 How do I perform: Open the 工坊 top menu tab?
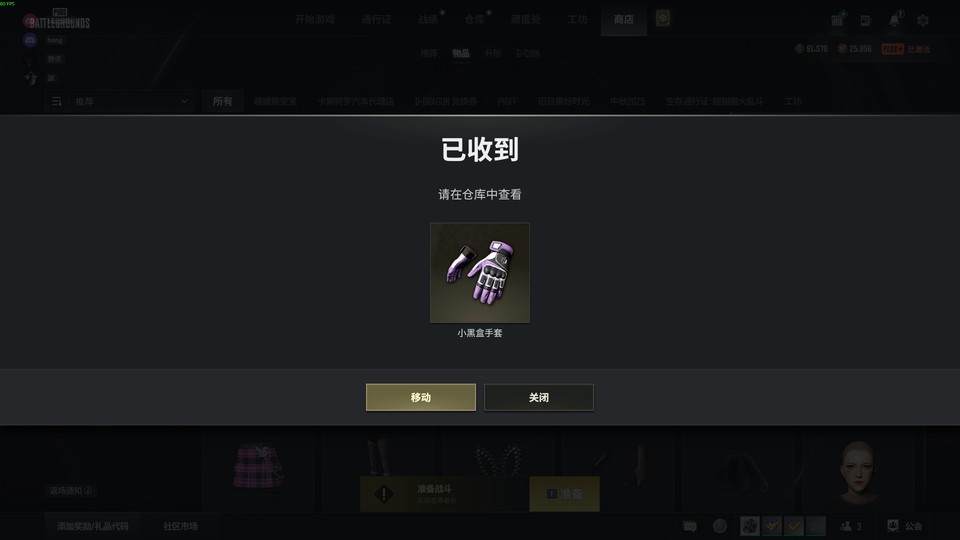pos(577,20)
